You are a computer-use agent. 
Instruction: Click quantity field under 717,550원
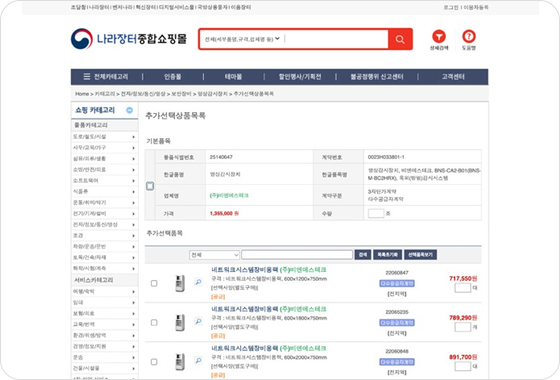click(x=463, y=288)
